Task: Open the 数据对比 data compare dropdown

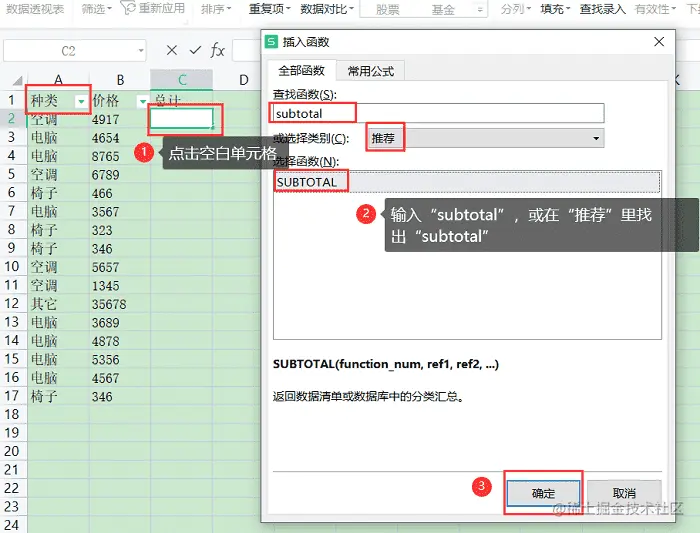Action: click(327, 8)
